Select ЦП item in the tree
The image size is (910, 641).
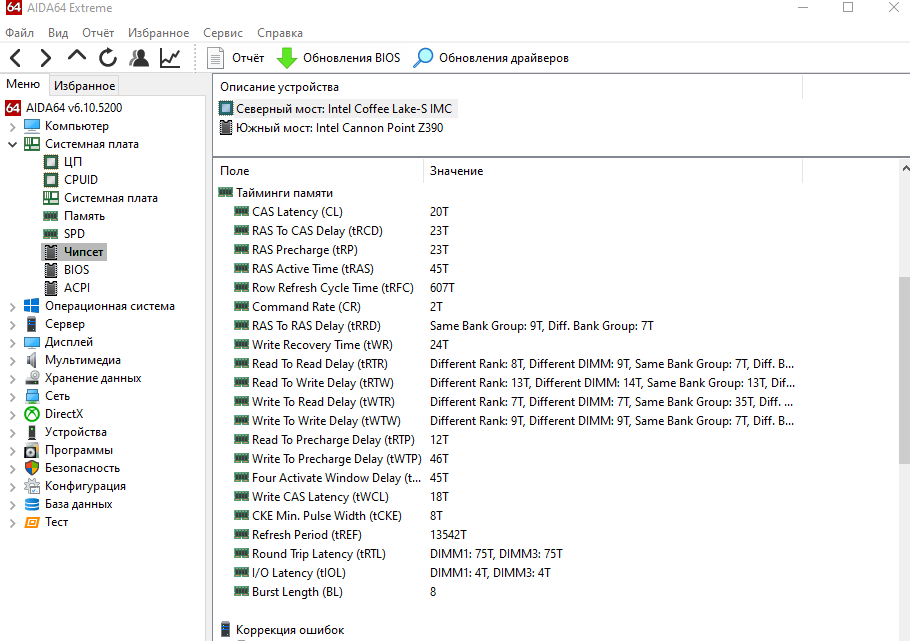pos(63,161)
